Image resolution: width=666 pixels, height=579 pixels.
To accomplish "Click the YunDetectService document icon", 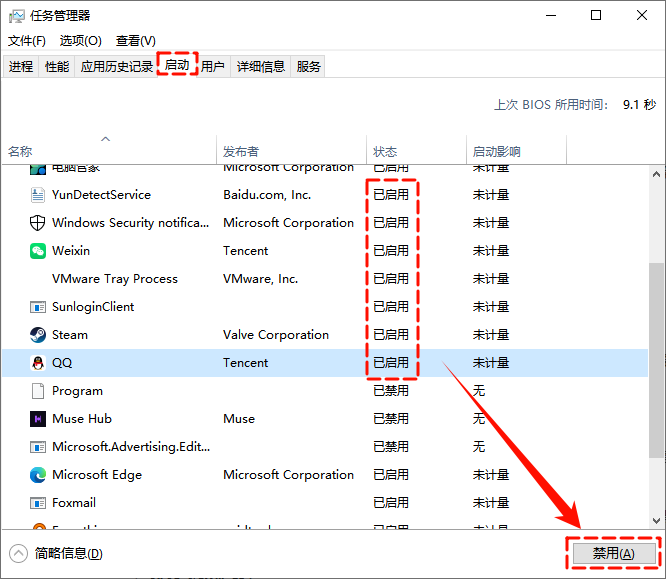I will 37,195.
